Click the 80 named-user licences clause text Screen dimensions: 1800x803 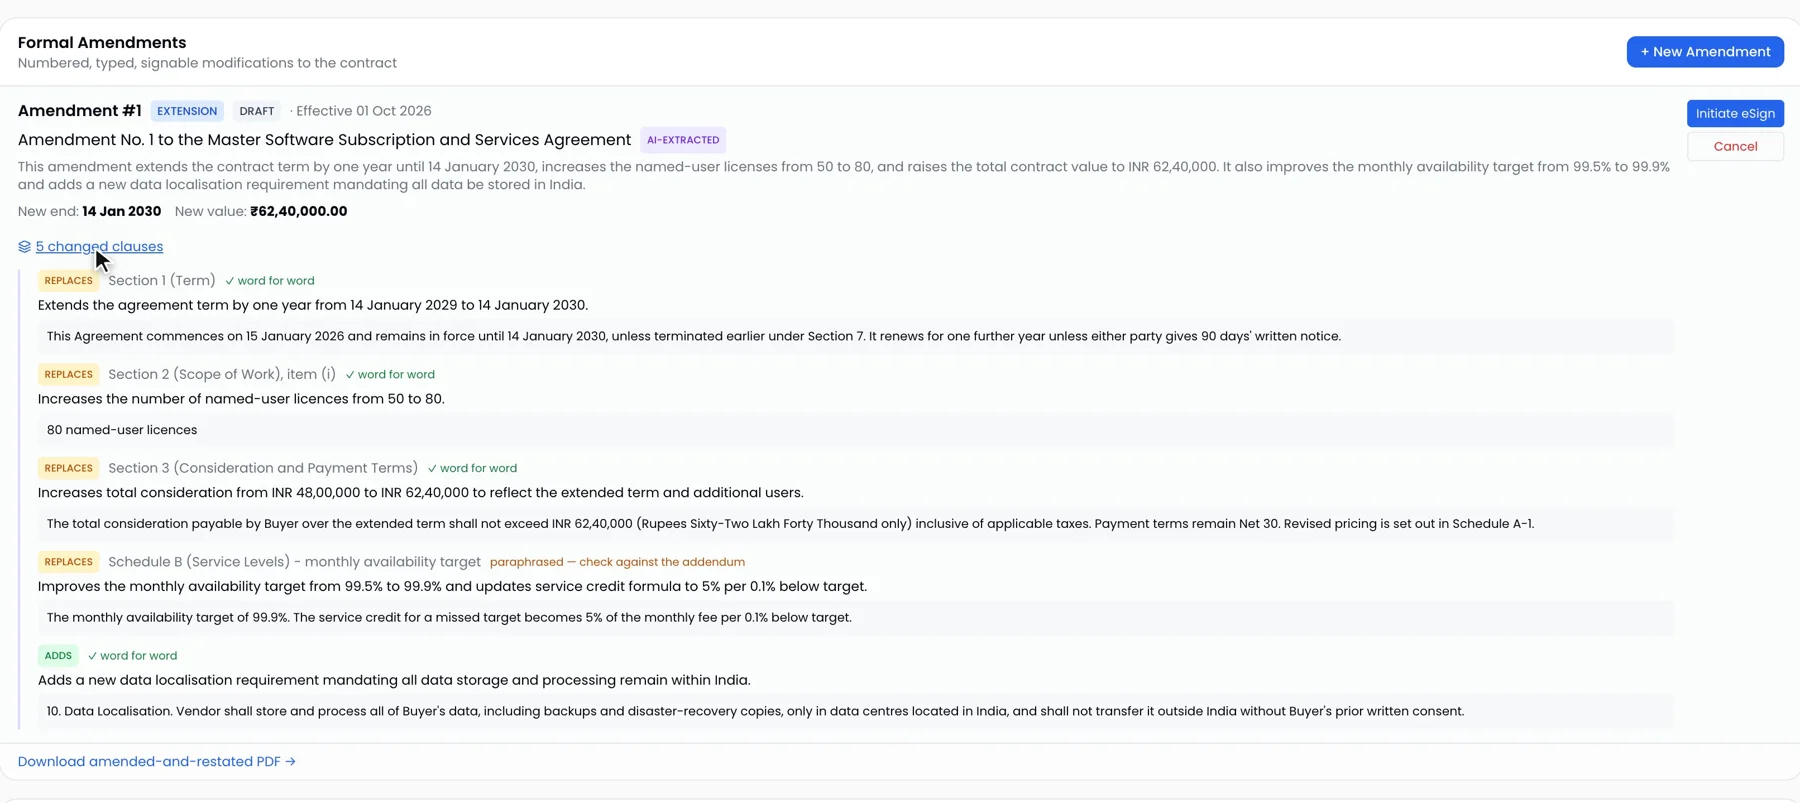point(122,430)
